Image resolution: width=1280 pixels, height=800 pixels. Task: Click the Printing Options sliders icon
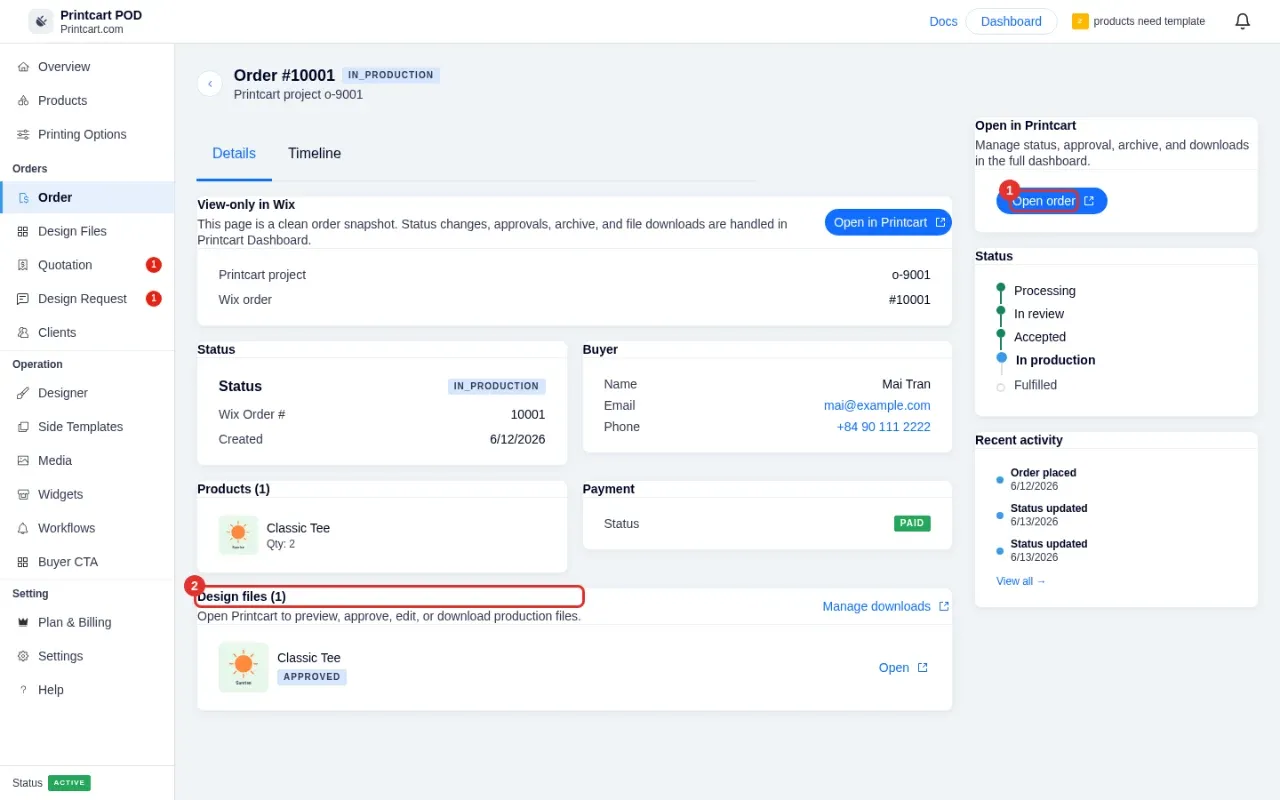(x=23, y=135)
